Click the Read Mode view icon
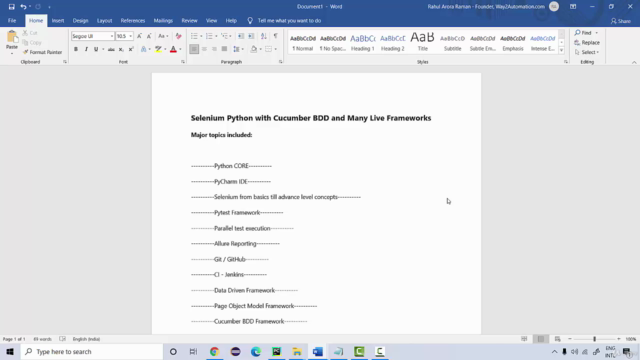 (524, 339)
